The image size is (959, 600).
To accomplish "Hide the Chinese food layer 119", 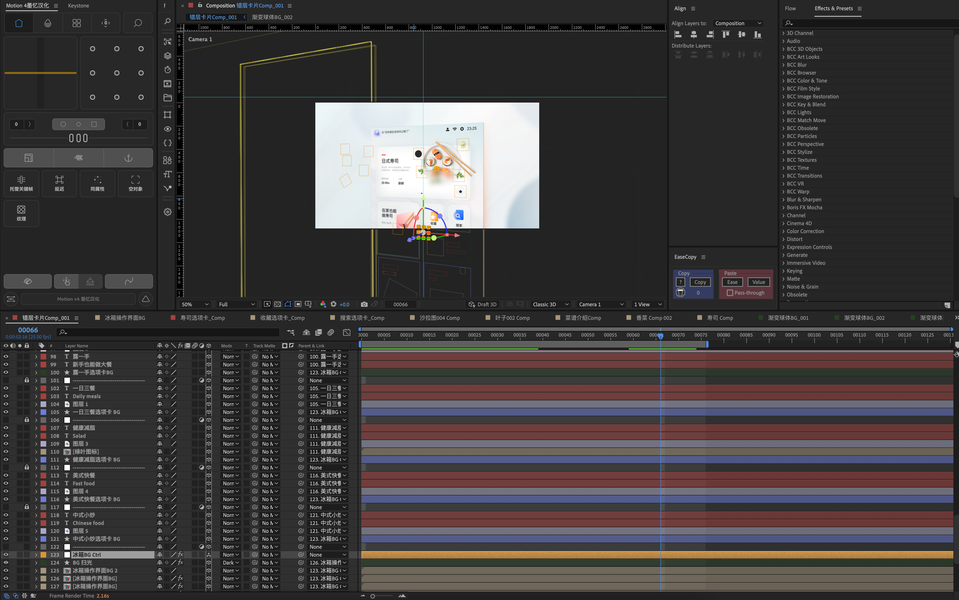I will [6, 523].
